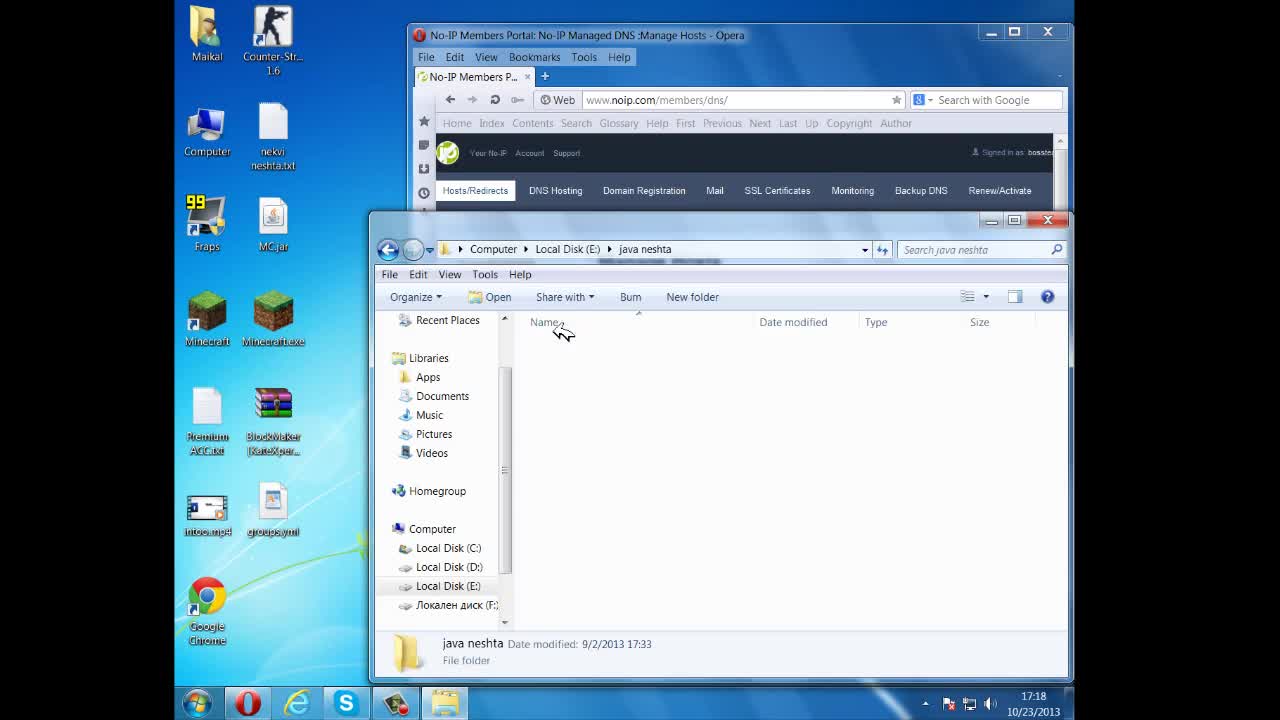The image size is (1280, 720).
Task: Open DNS Hosting tab on No-IP page
Action: point(555,191)
